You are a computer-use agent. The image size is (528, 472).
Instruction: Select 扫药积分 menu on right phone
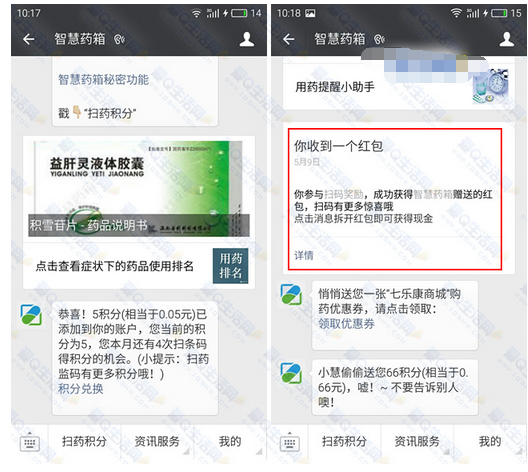point(344,441)
